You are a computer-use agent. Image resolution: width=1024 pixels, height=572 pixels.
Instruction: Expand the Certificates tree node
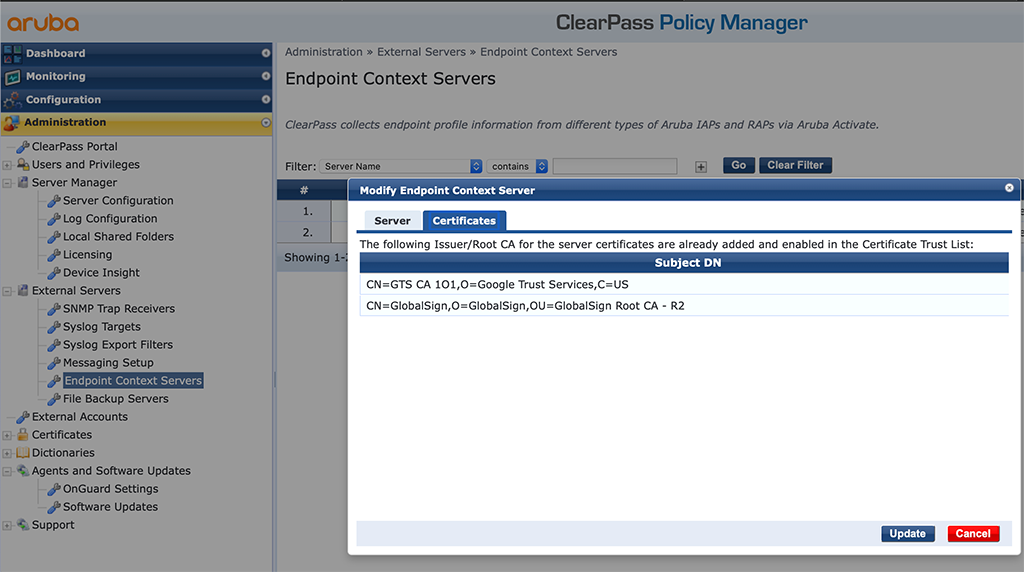tap(7, 435)
